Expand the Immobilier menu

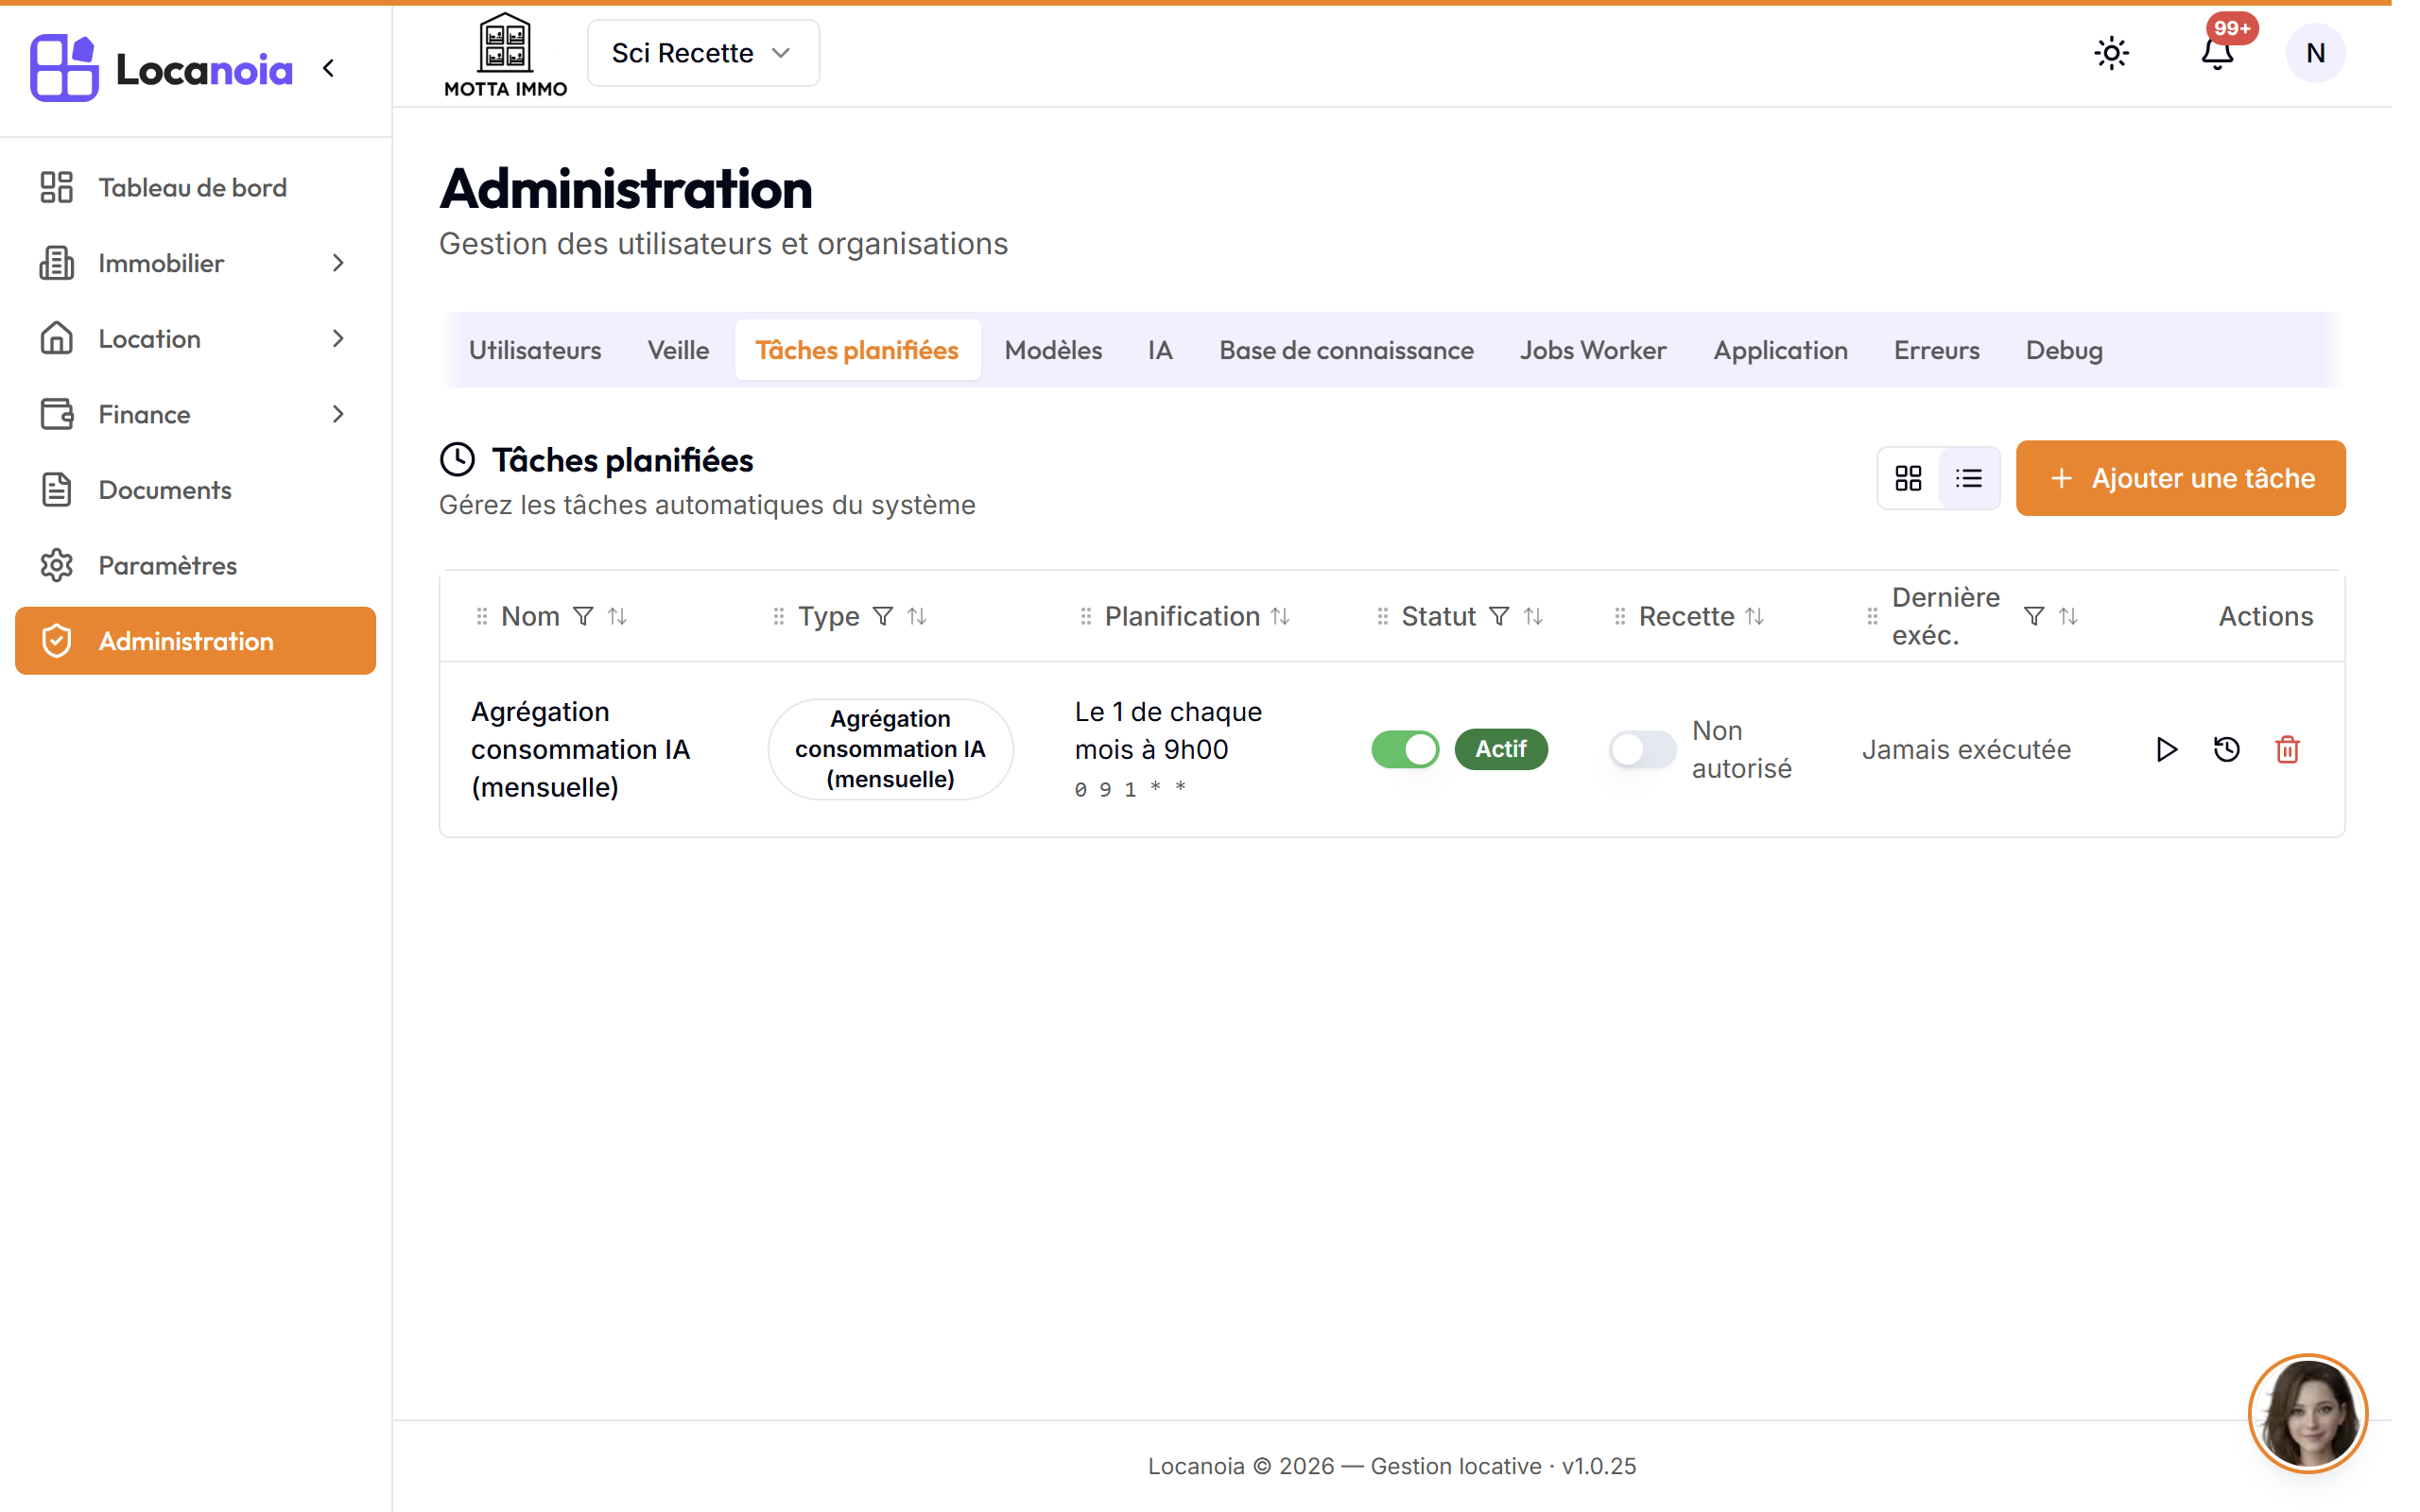click(x=195, y=263)
